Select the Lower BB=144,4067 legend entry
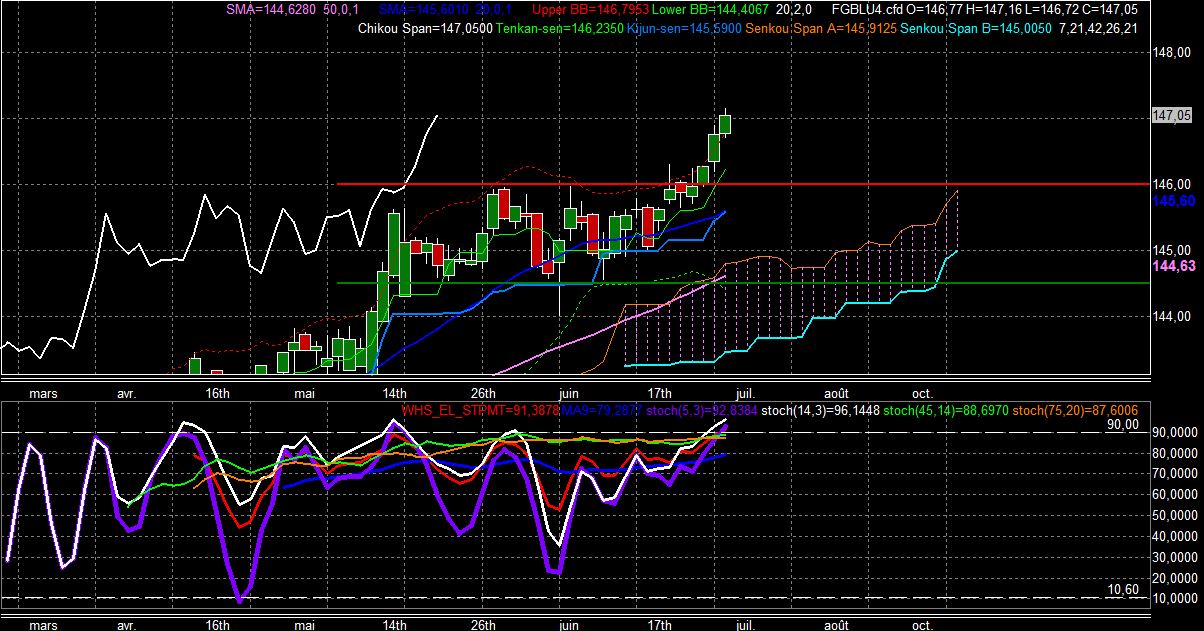1204x631 pixels. (709, 9)
